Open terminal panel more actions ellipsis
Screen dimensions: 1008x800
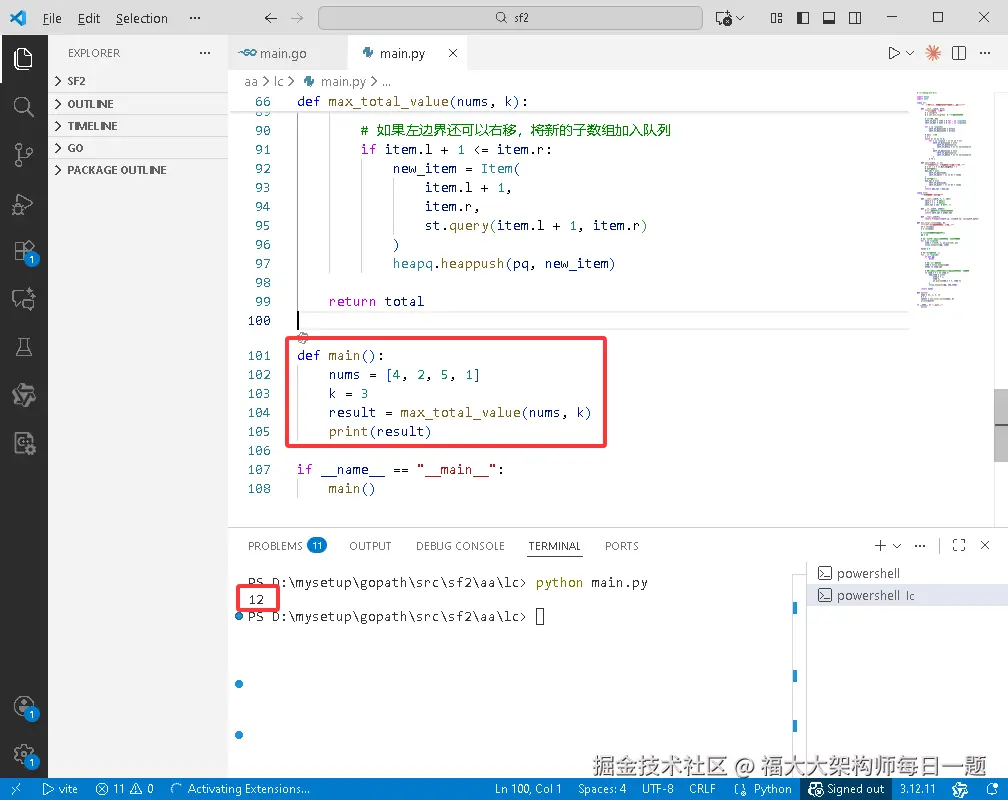point(920,545)
